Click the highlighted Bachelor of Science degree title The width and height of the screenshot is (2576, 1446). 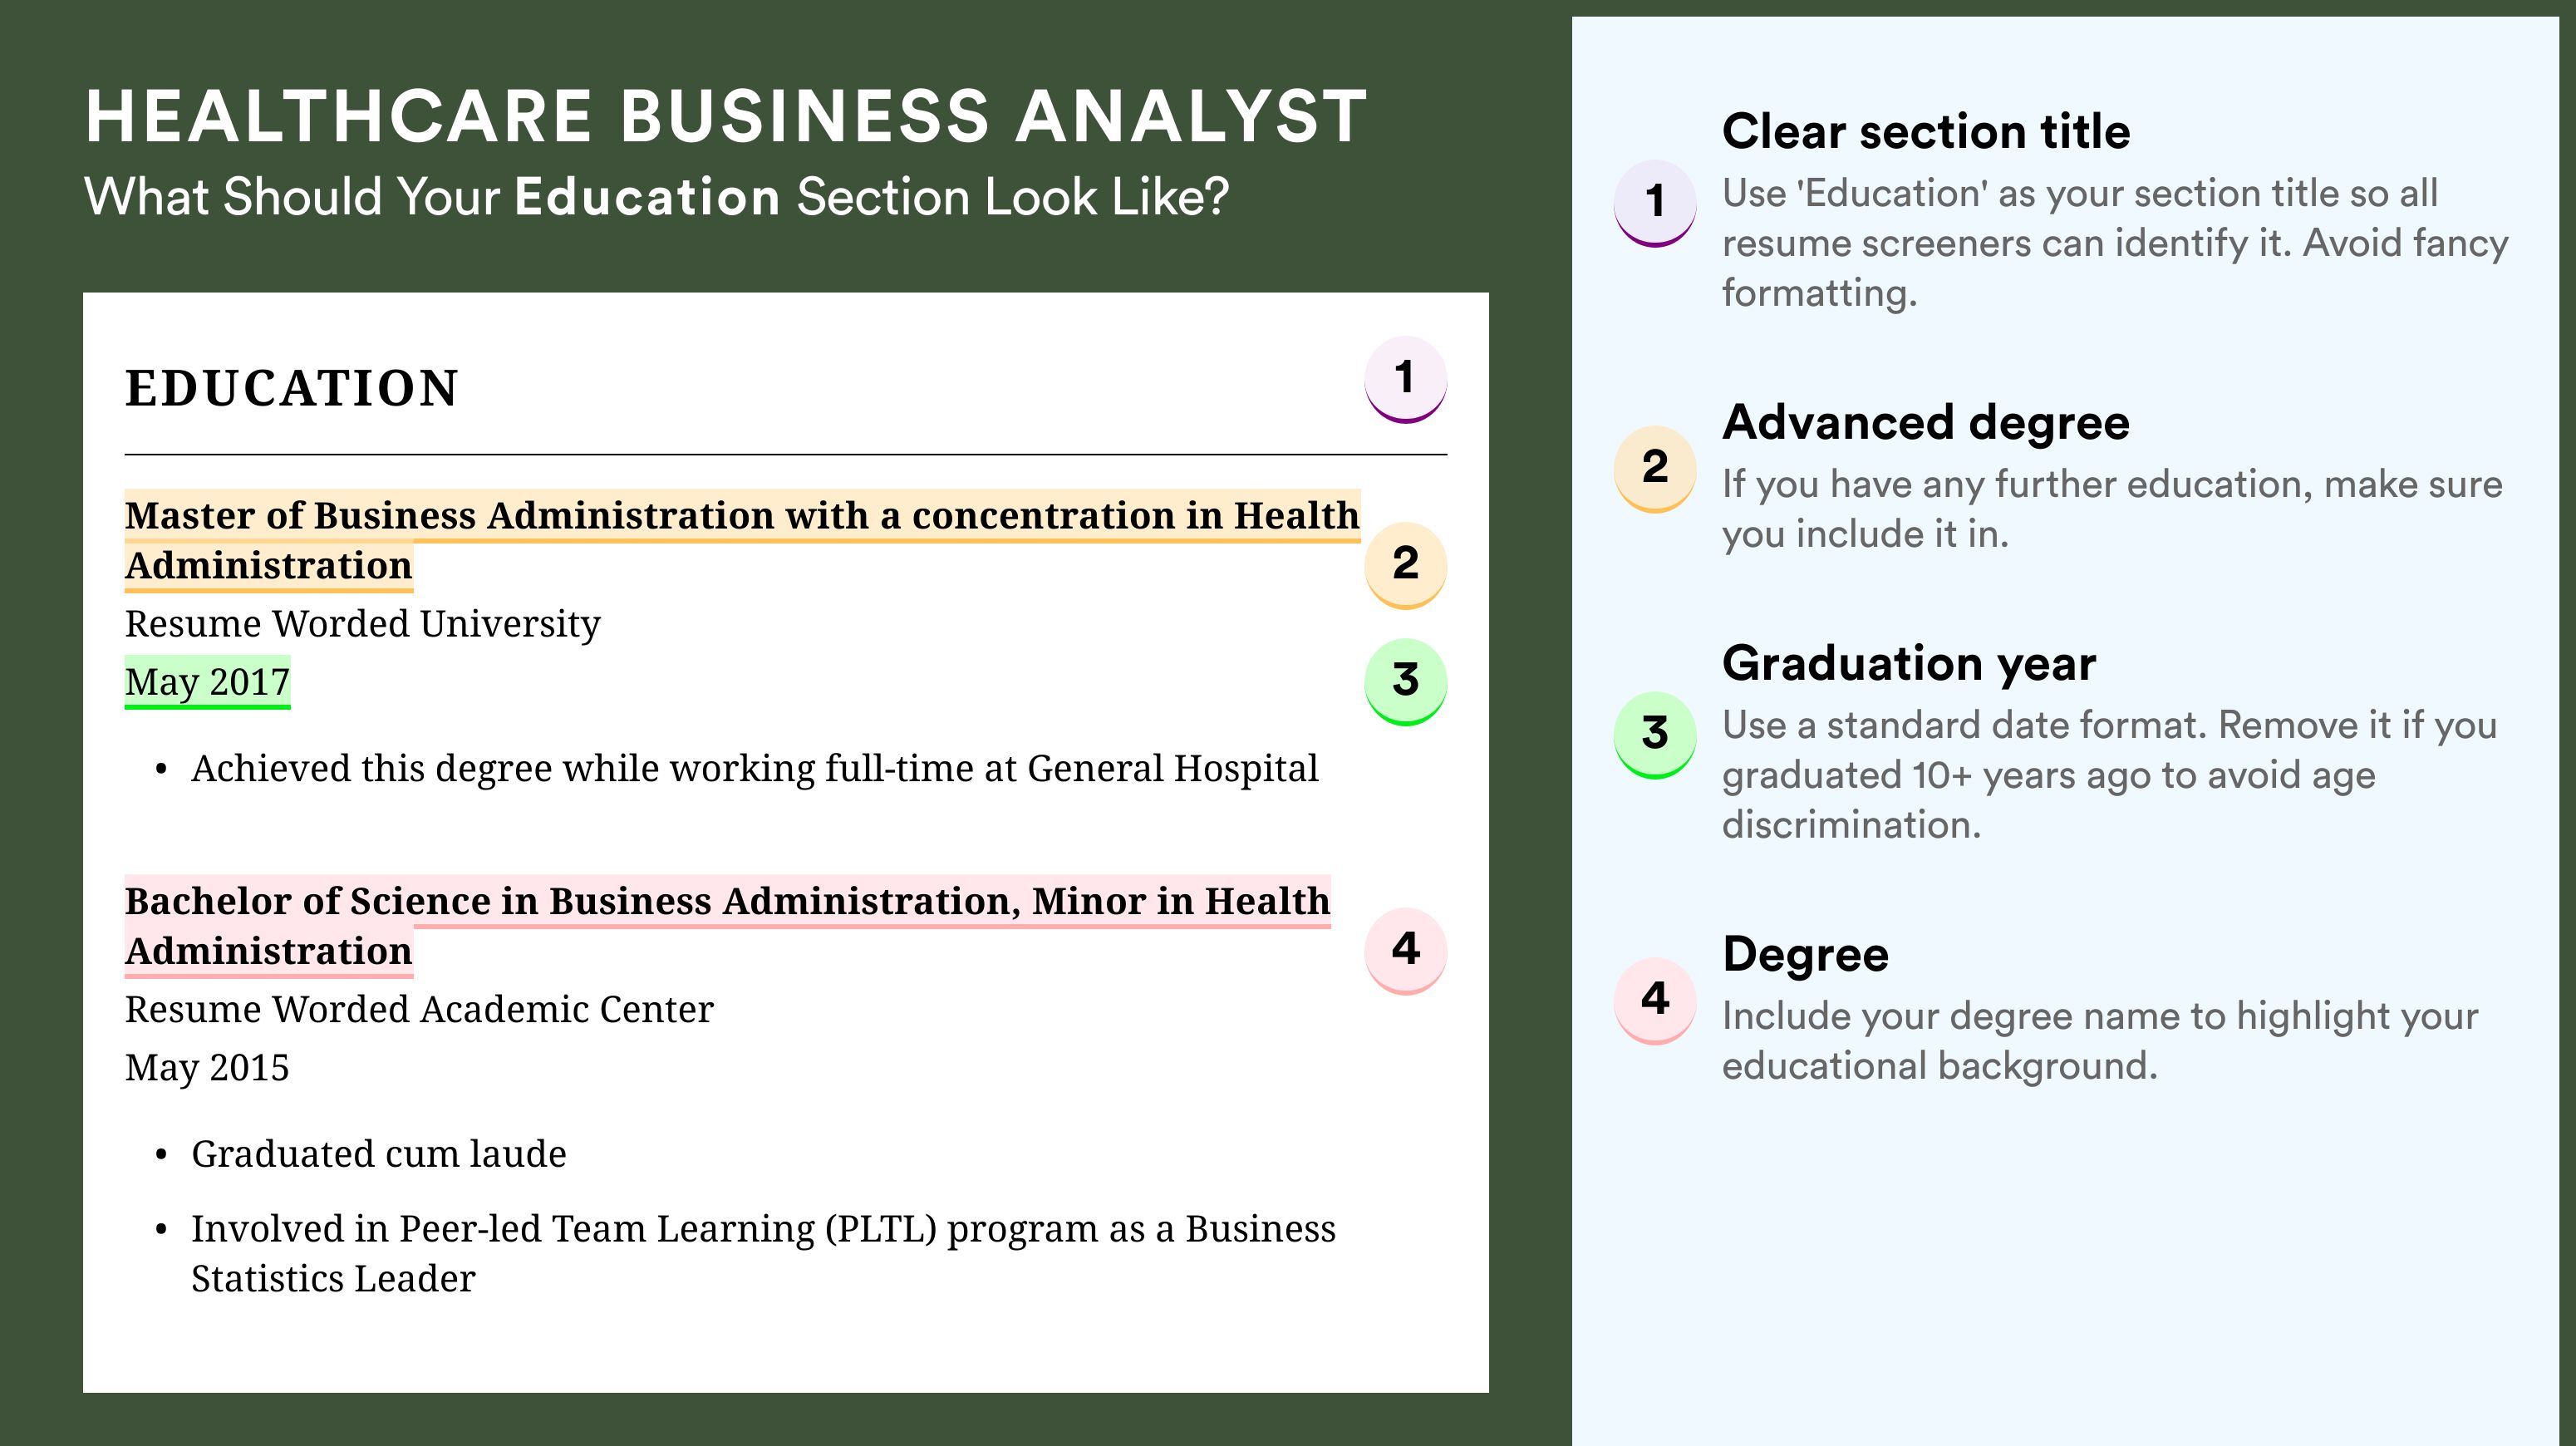tap(727, 926)
